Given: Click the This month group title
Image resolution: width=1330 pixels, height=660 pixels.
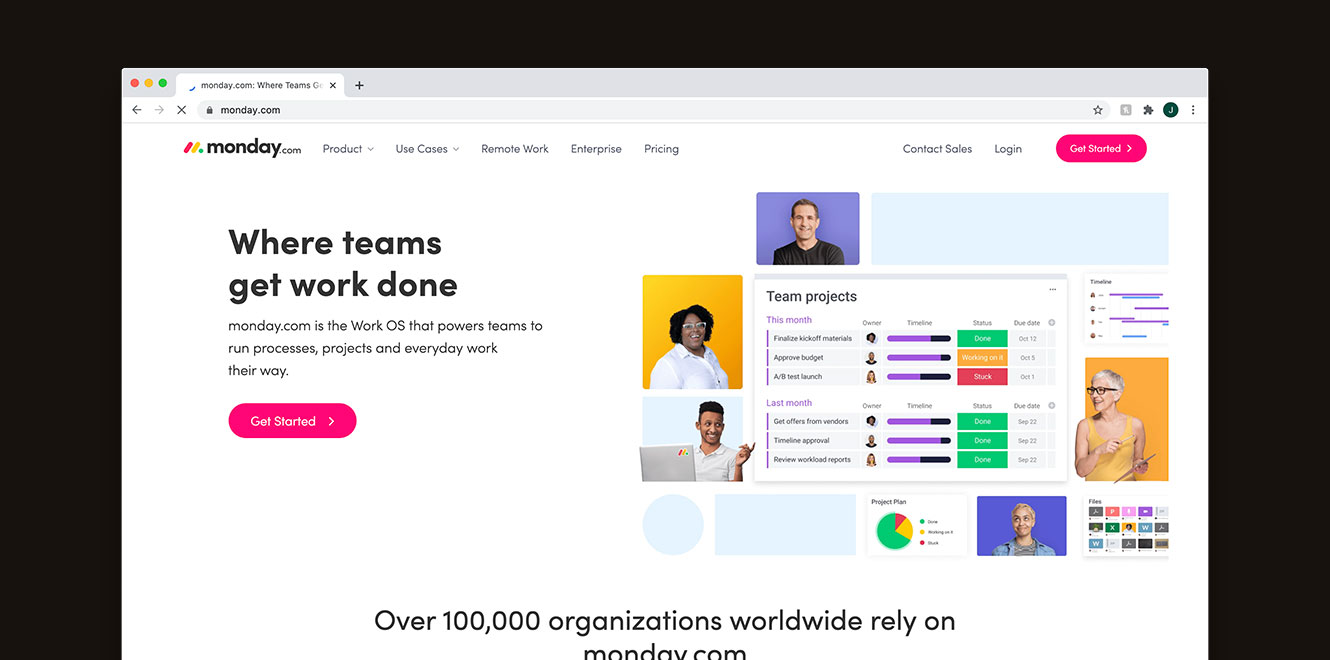Looking at the screenshot, I should pos(789,320).
